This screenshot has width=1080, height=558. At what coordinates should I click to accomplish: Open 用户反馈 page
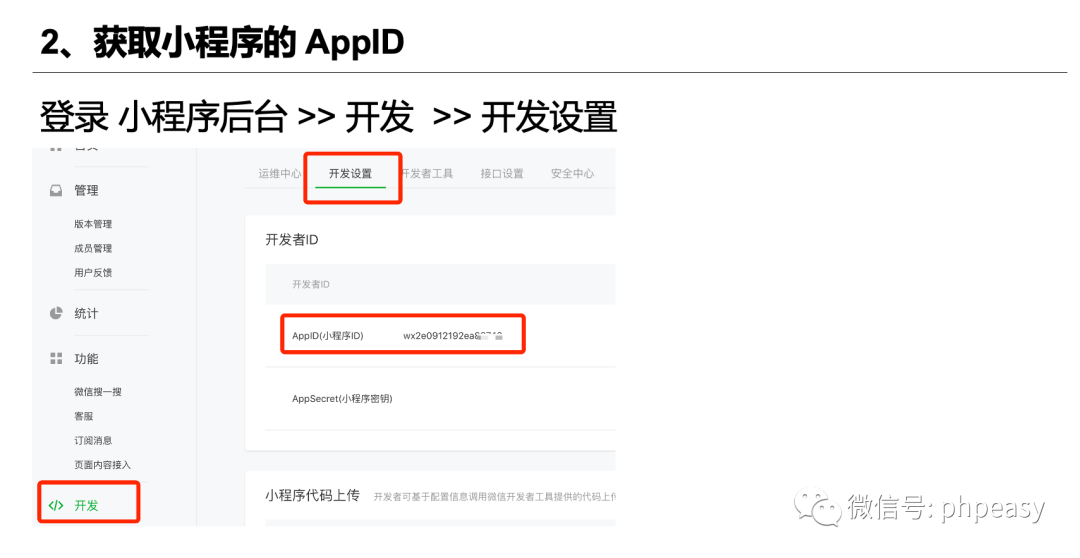point(93,273)
